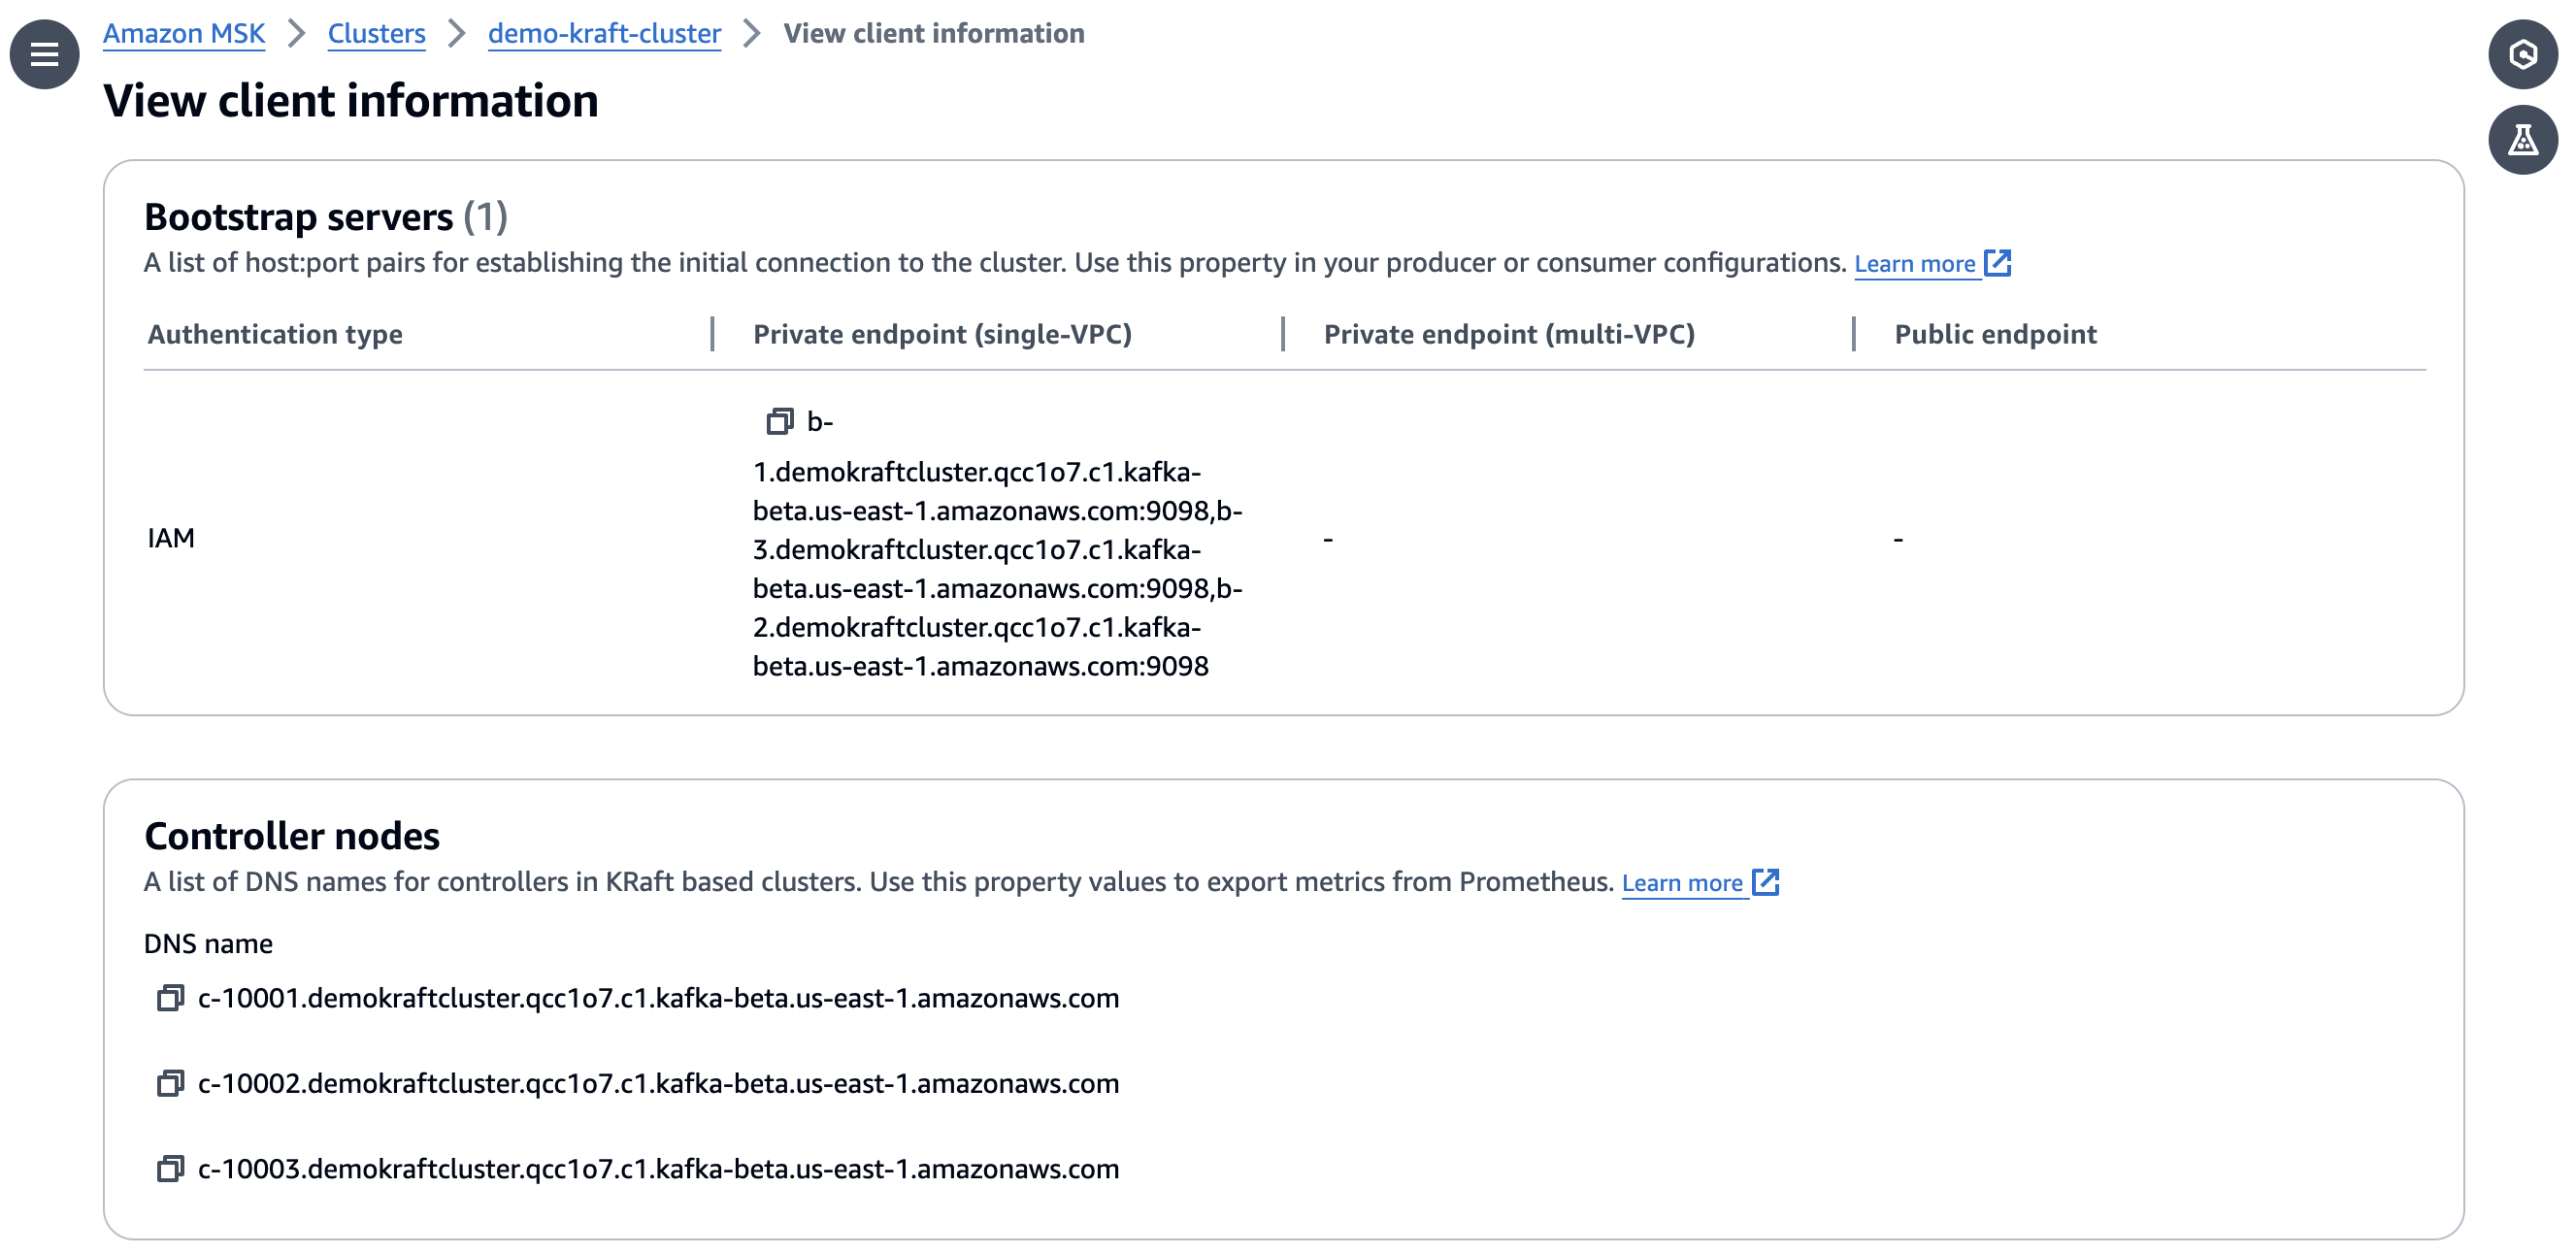Click Private endpoint (single-VPC) column header
This screenshot has height=1254, width=2576.
click(x=941, y=334)
